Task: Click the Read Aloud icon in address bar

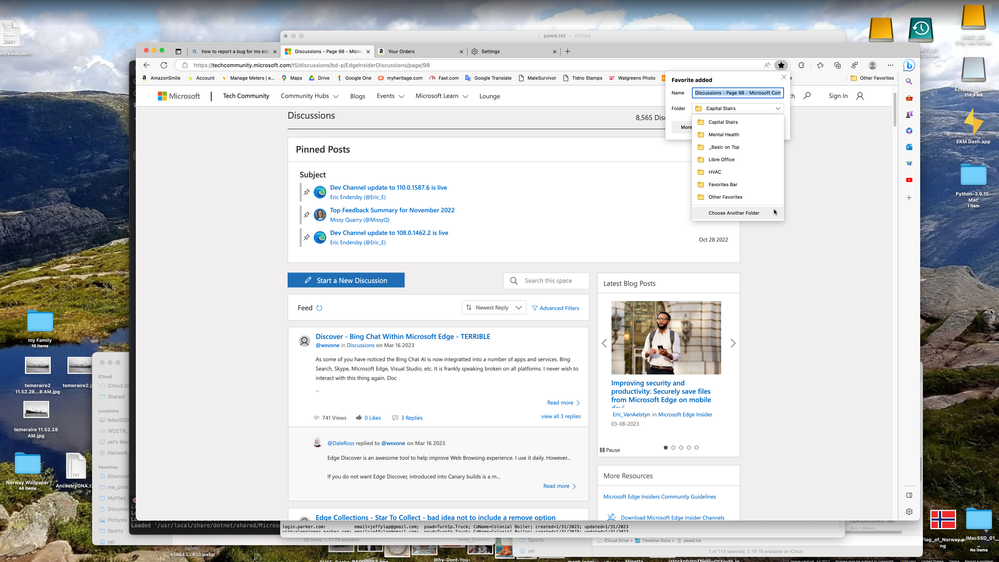Action: click(x=767, y=65)
